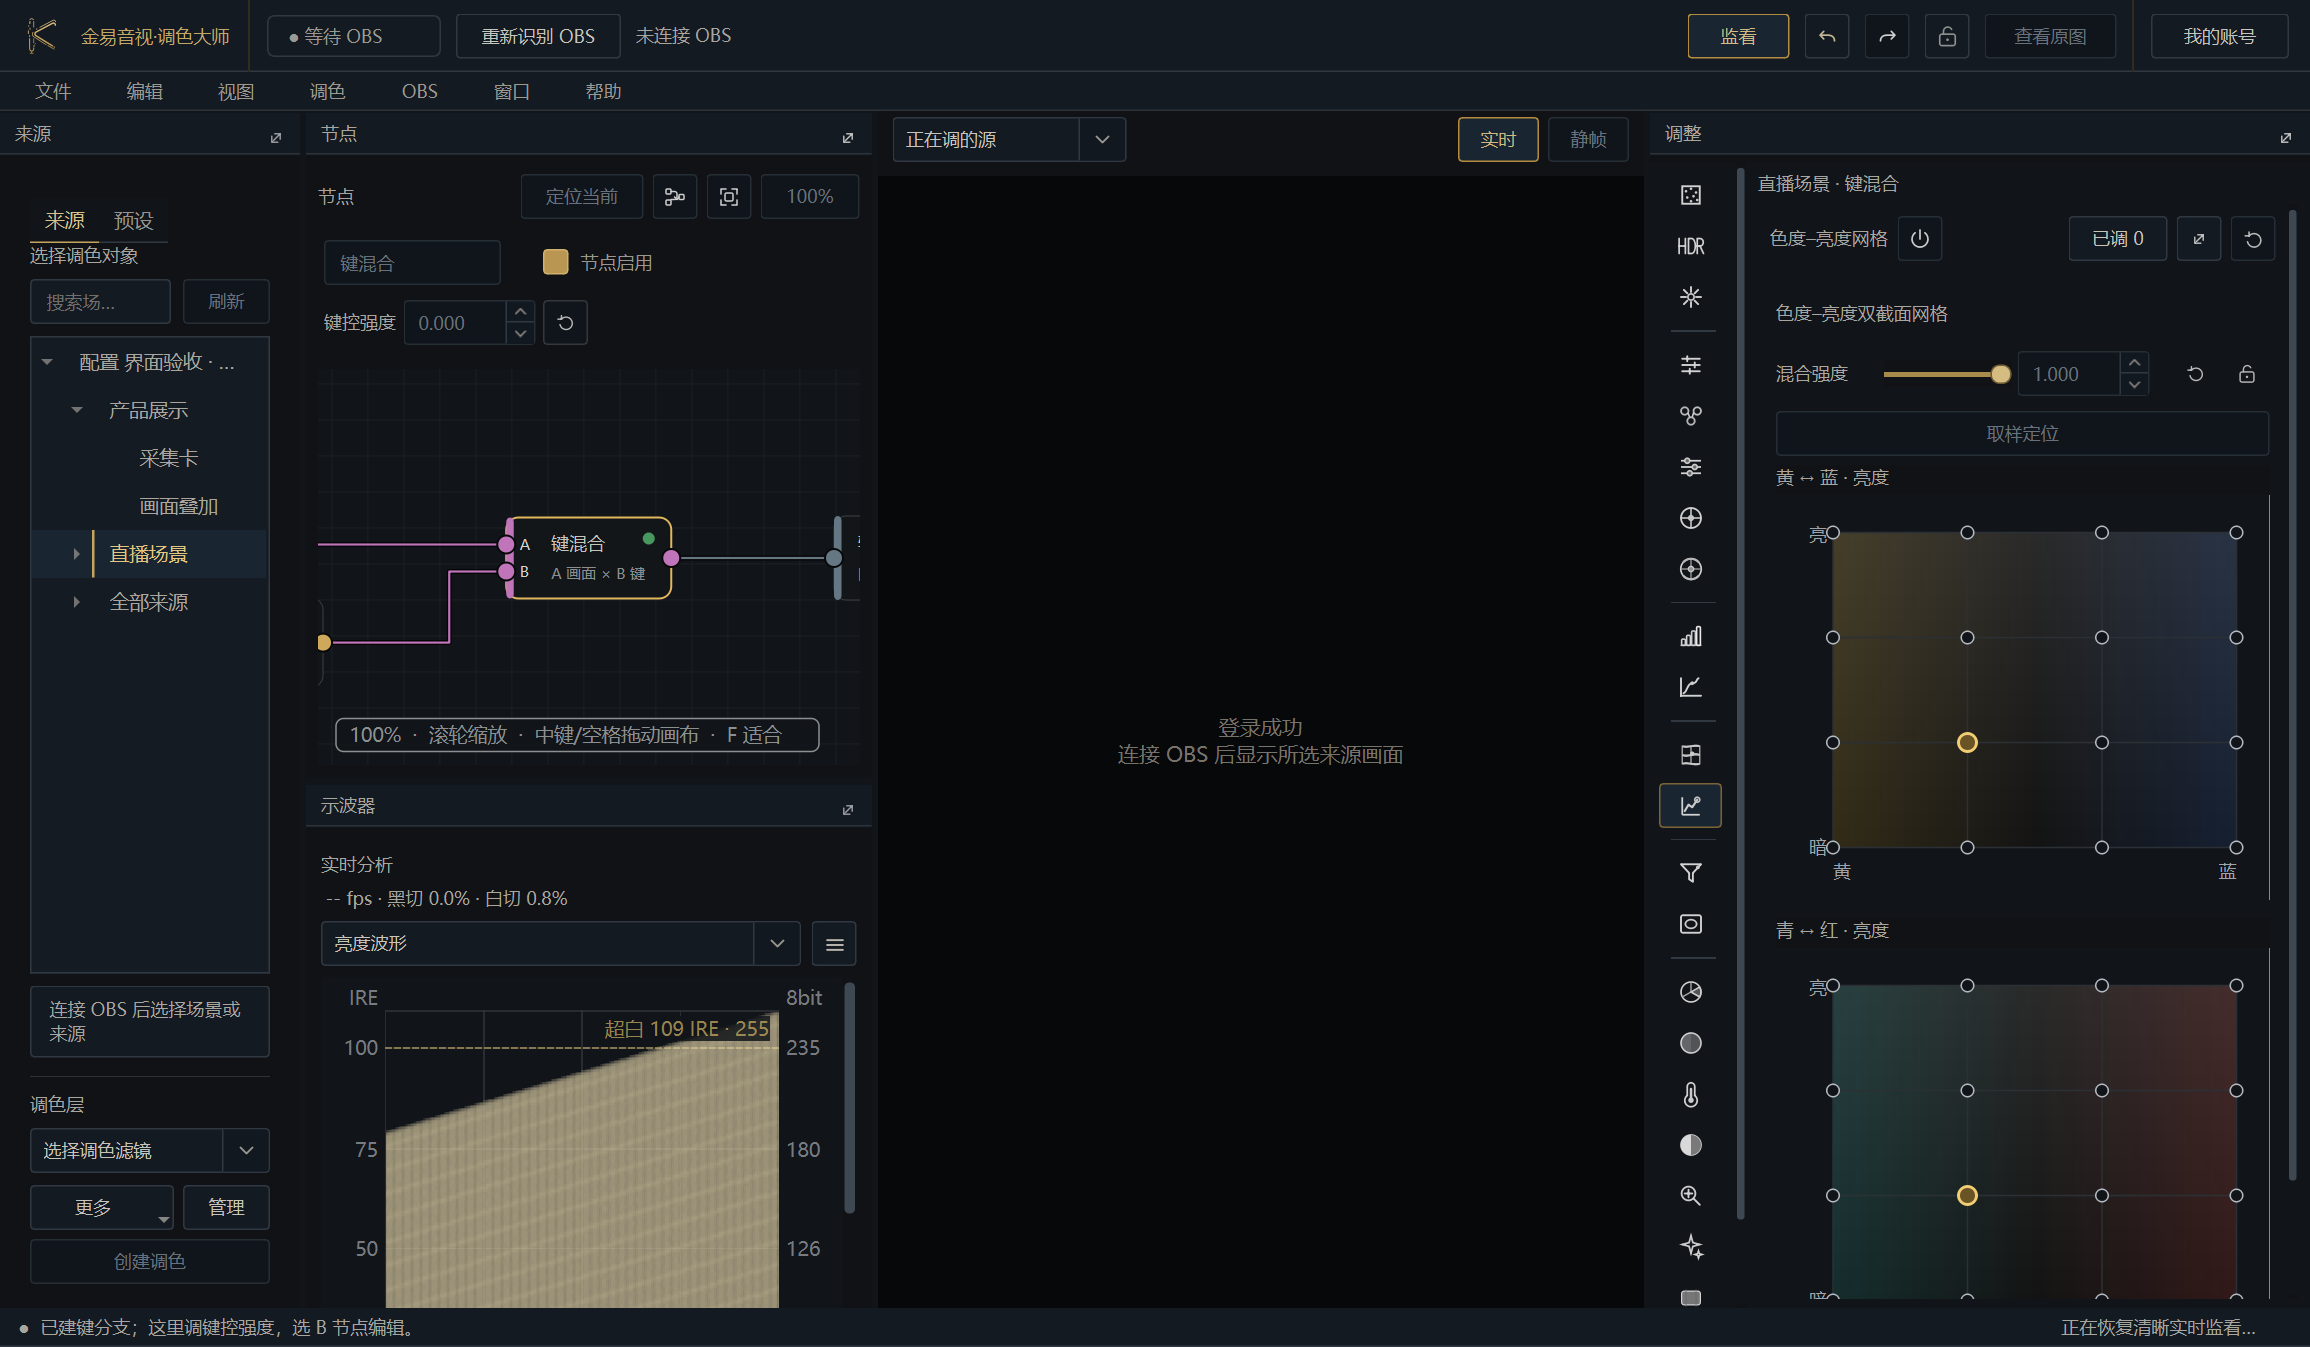Switch preview to 实时 mode
The width and height of the screenshot is (2310, 1347).
pos(1498,139)
